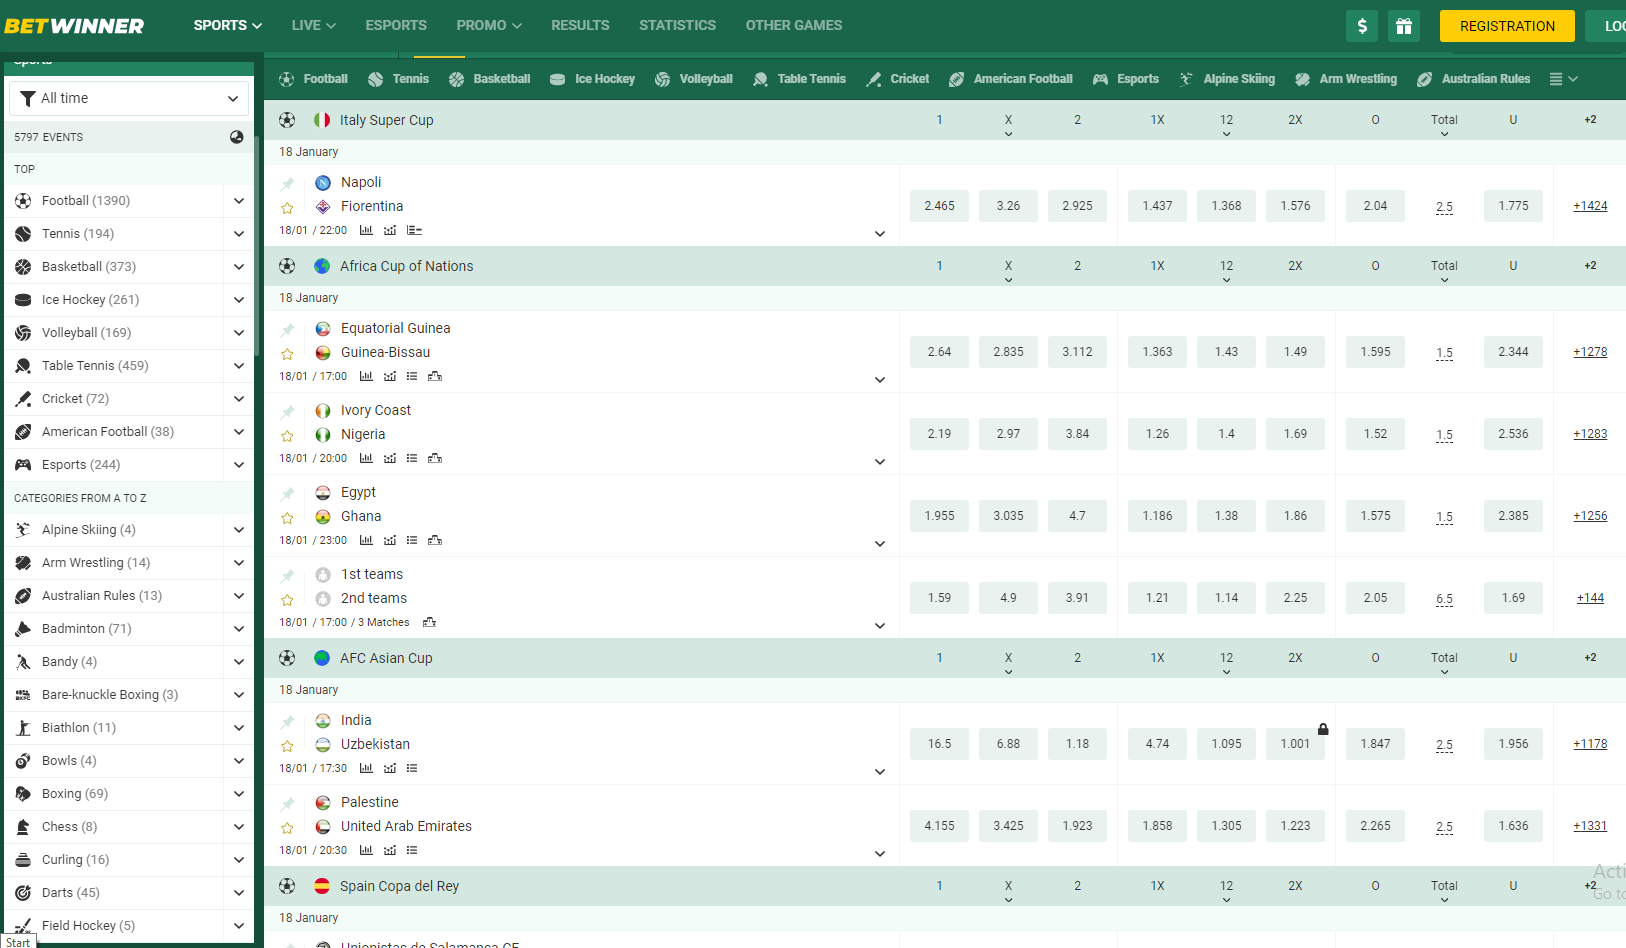Click Basketball in the sports bar
The width and height of the screenshot is (1626, 948).
click(490, 79)
